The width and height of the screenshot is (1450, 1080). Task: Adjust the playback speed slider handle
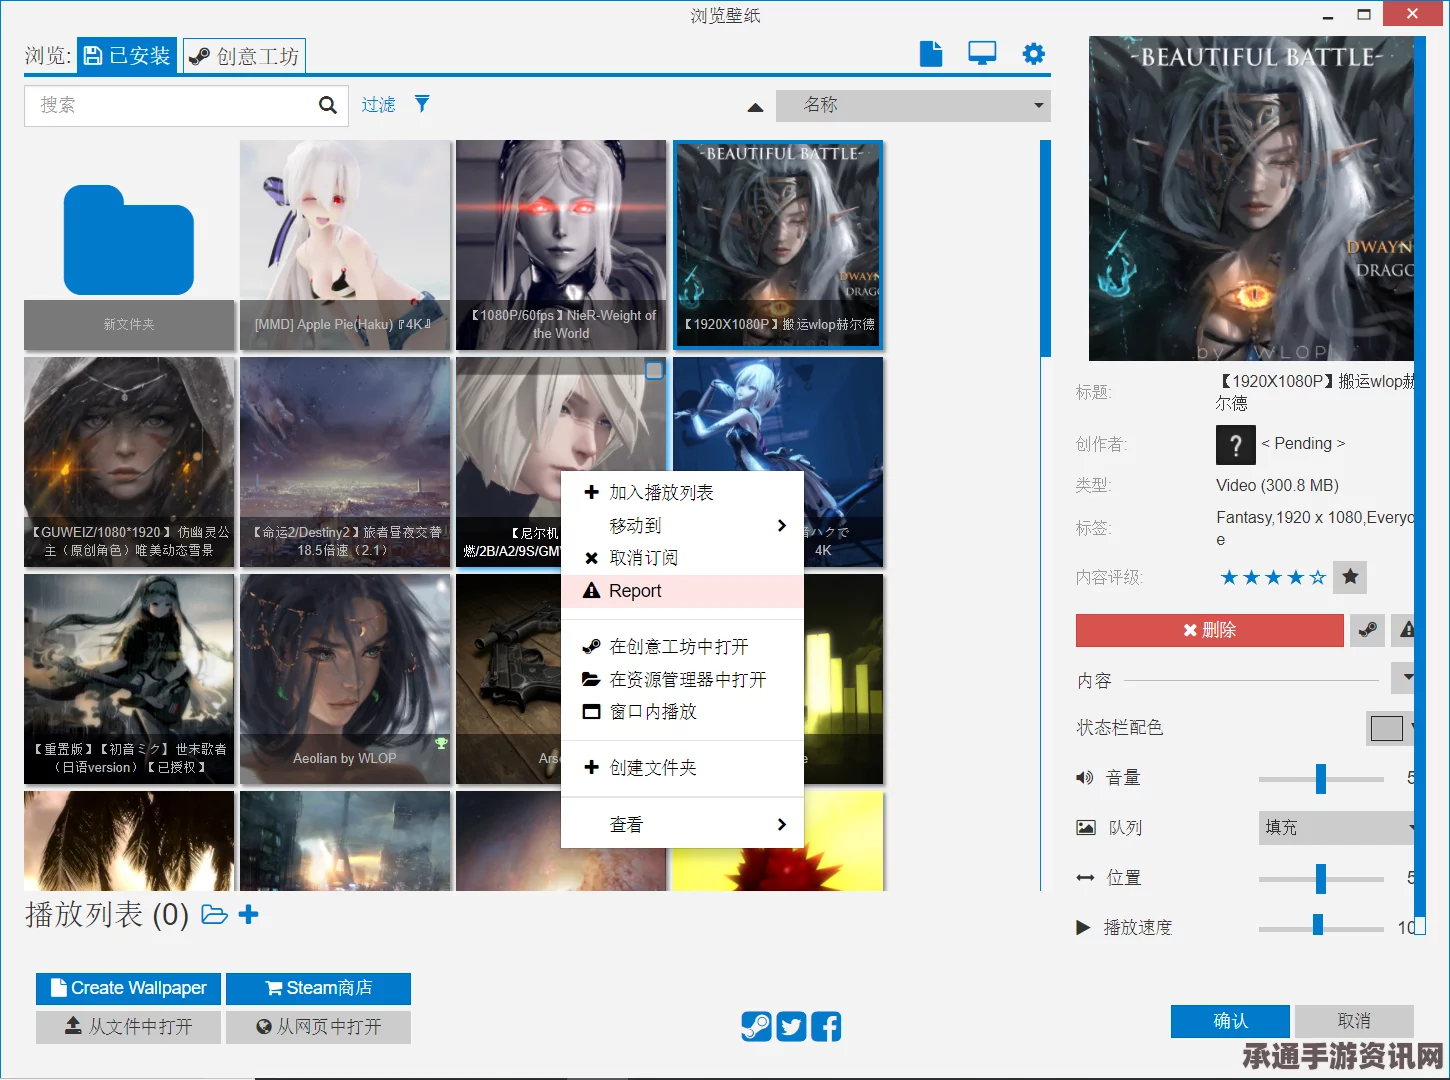pos(1317,926)
